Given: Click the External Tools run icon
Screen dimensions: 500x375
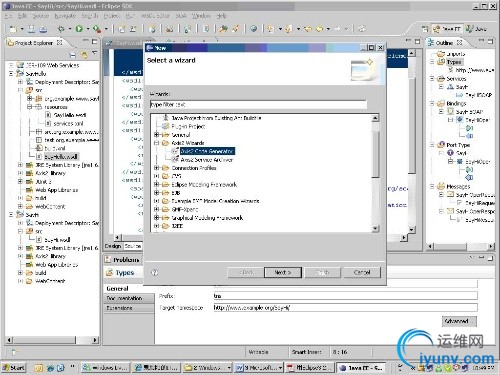Looking at the screenshot, I should coord(97,29).
